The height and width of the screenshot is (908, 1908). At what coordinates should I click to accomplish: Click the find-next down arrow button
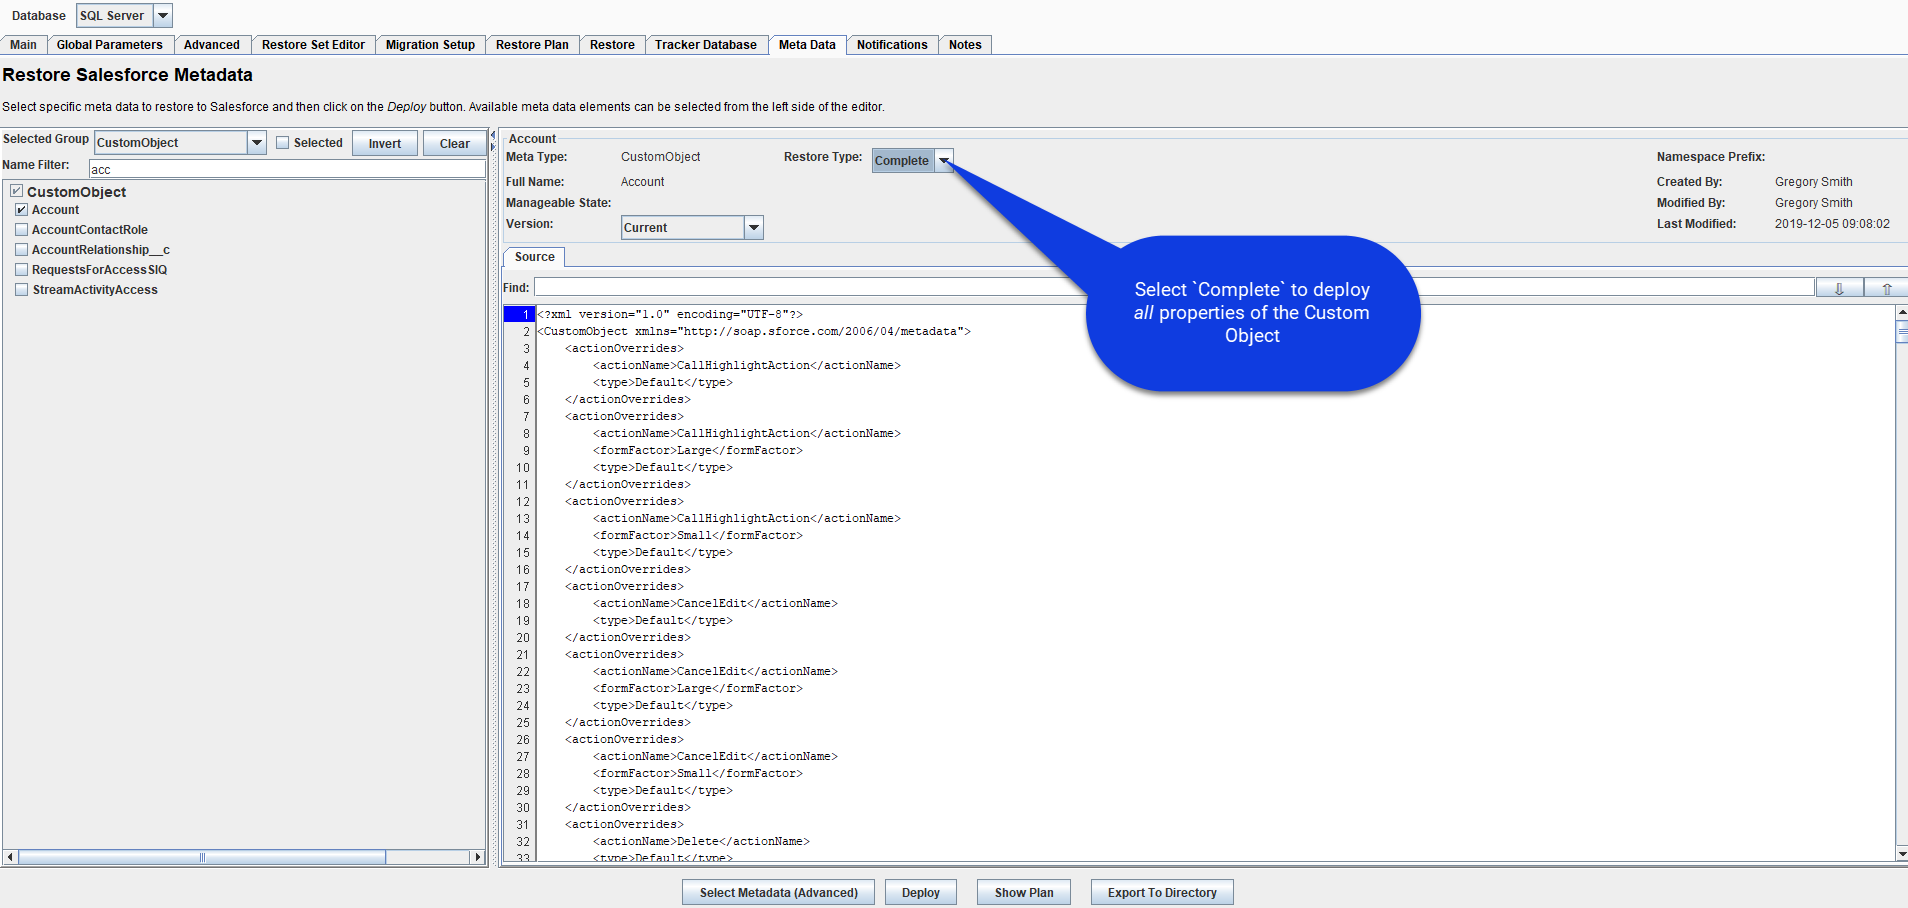point(1839,288)
